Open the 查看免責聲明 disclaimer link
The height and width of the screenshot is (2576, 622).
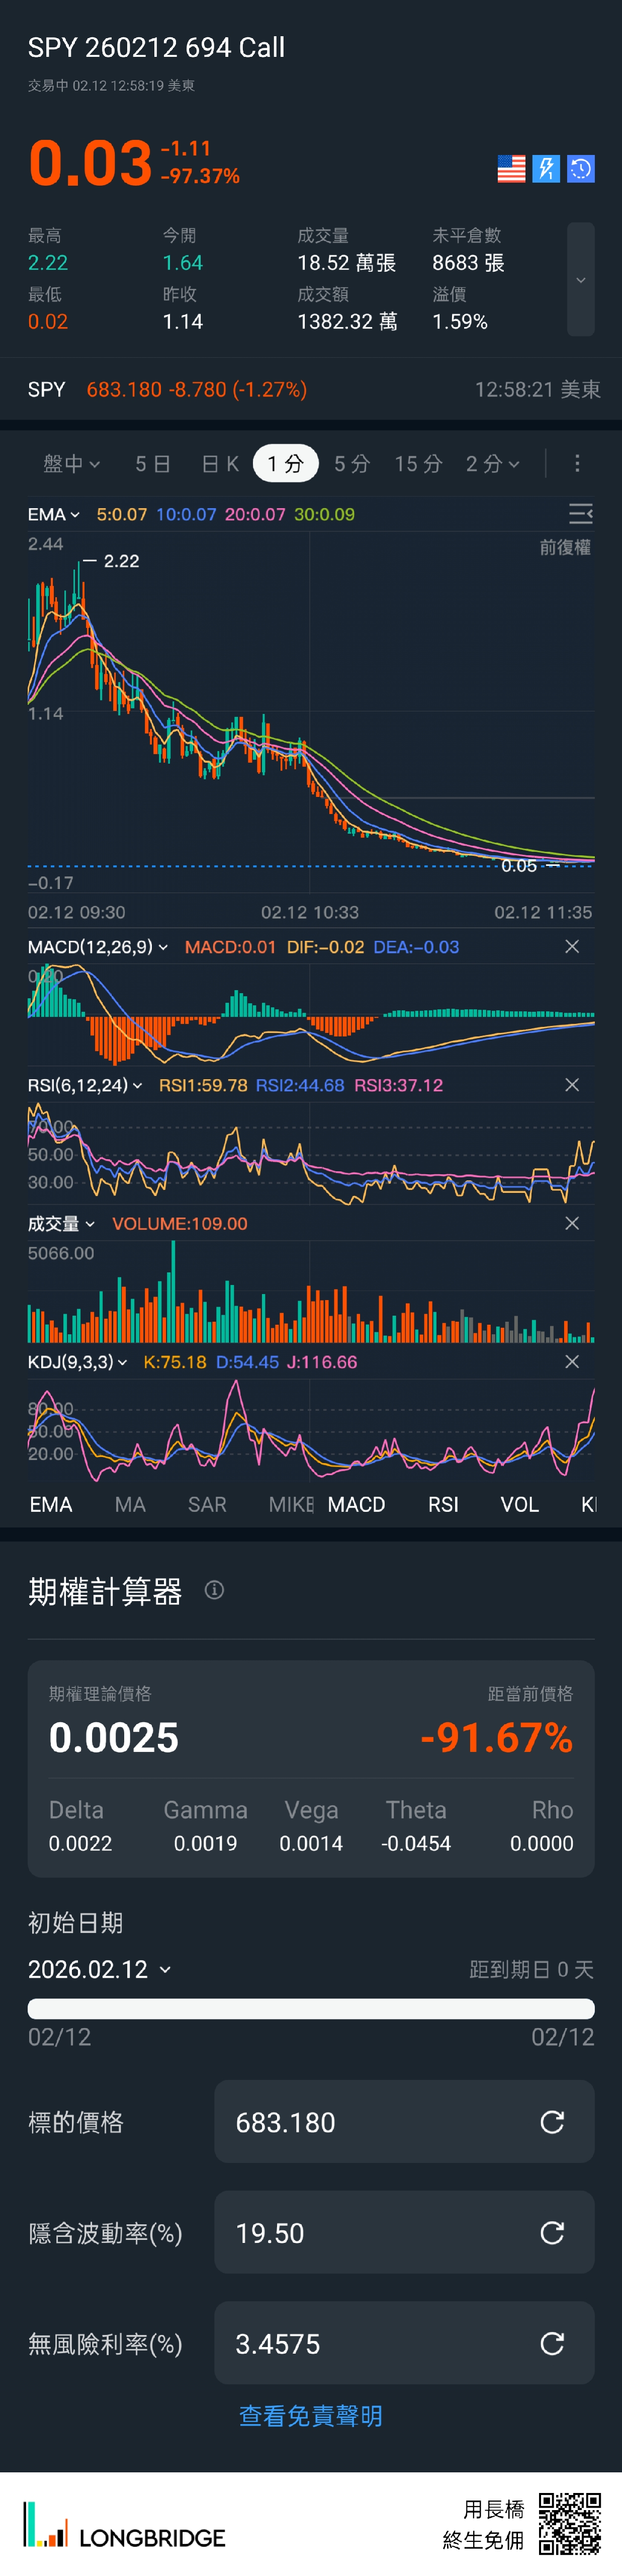click(x=311, y=2416)
